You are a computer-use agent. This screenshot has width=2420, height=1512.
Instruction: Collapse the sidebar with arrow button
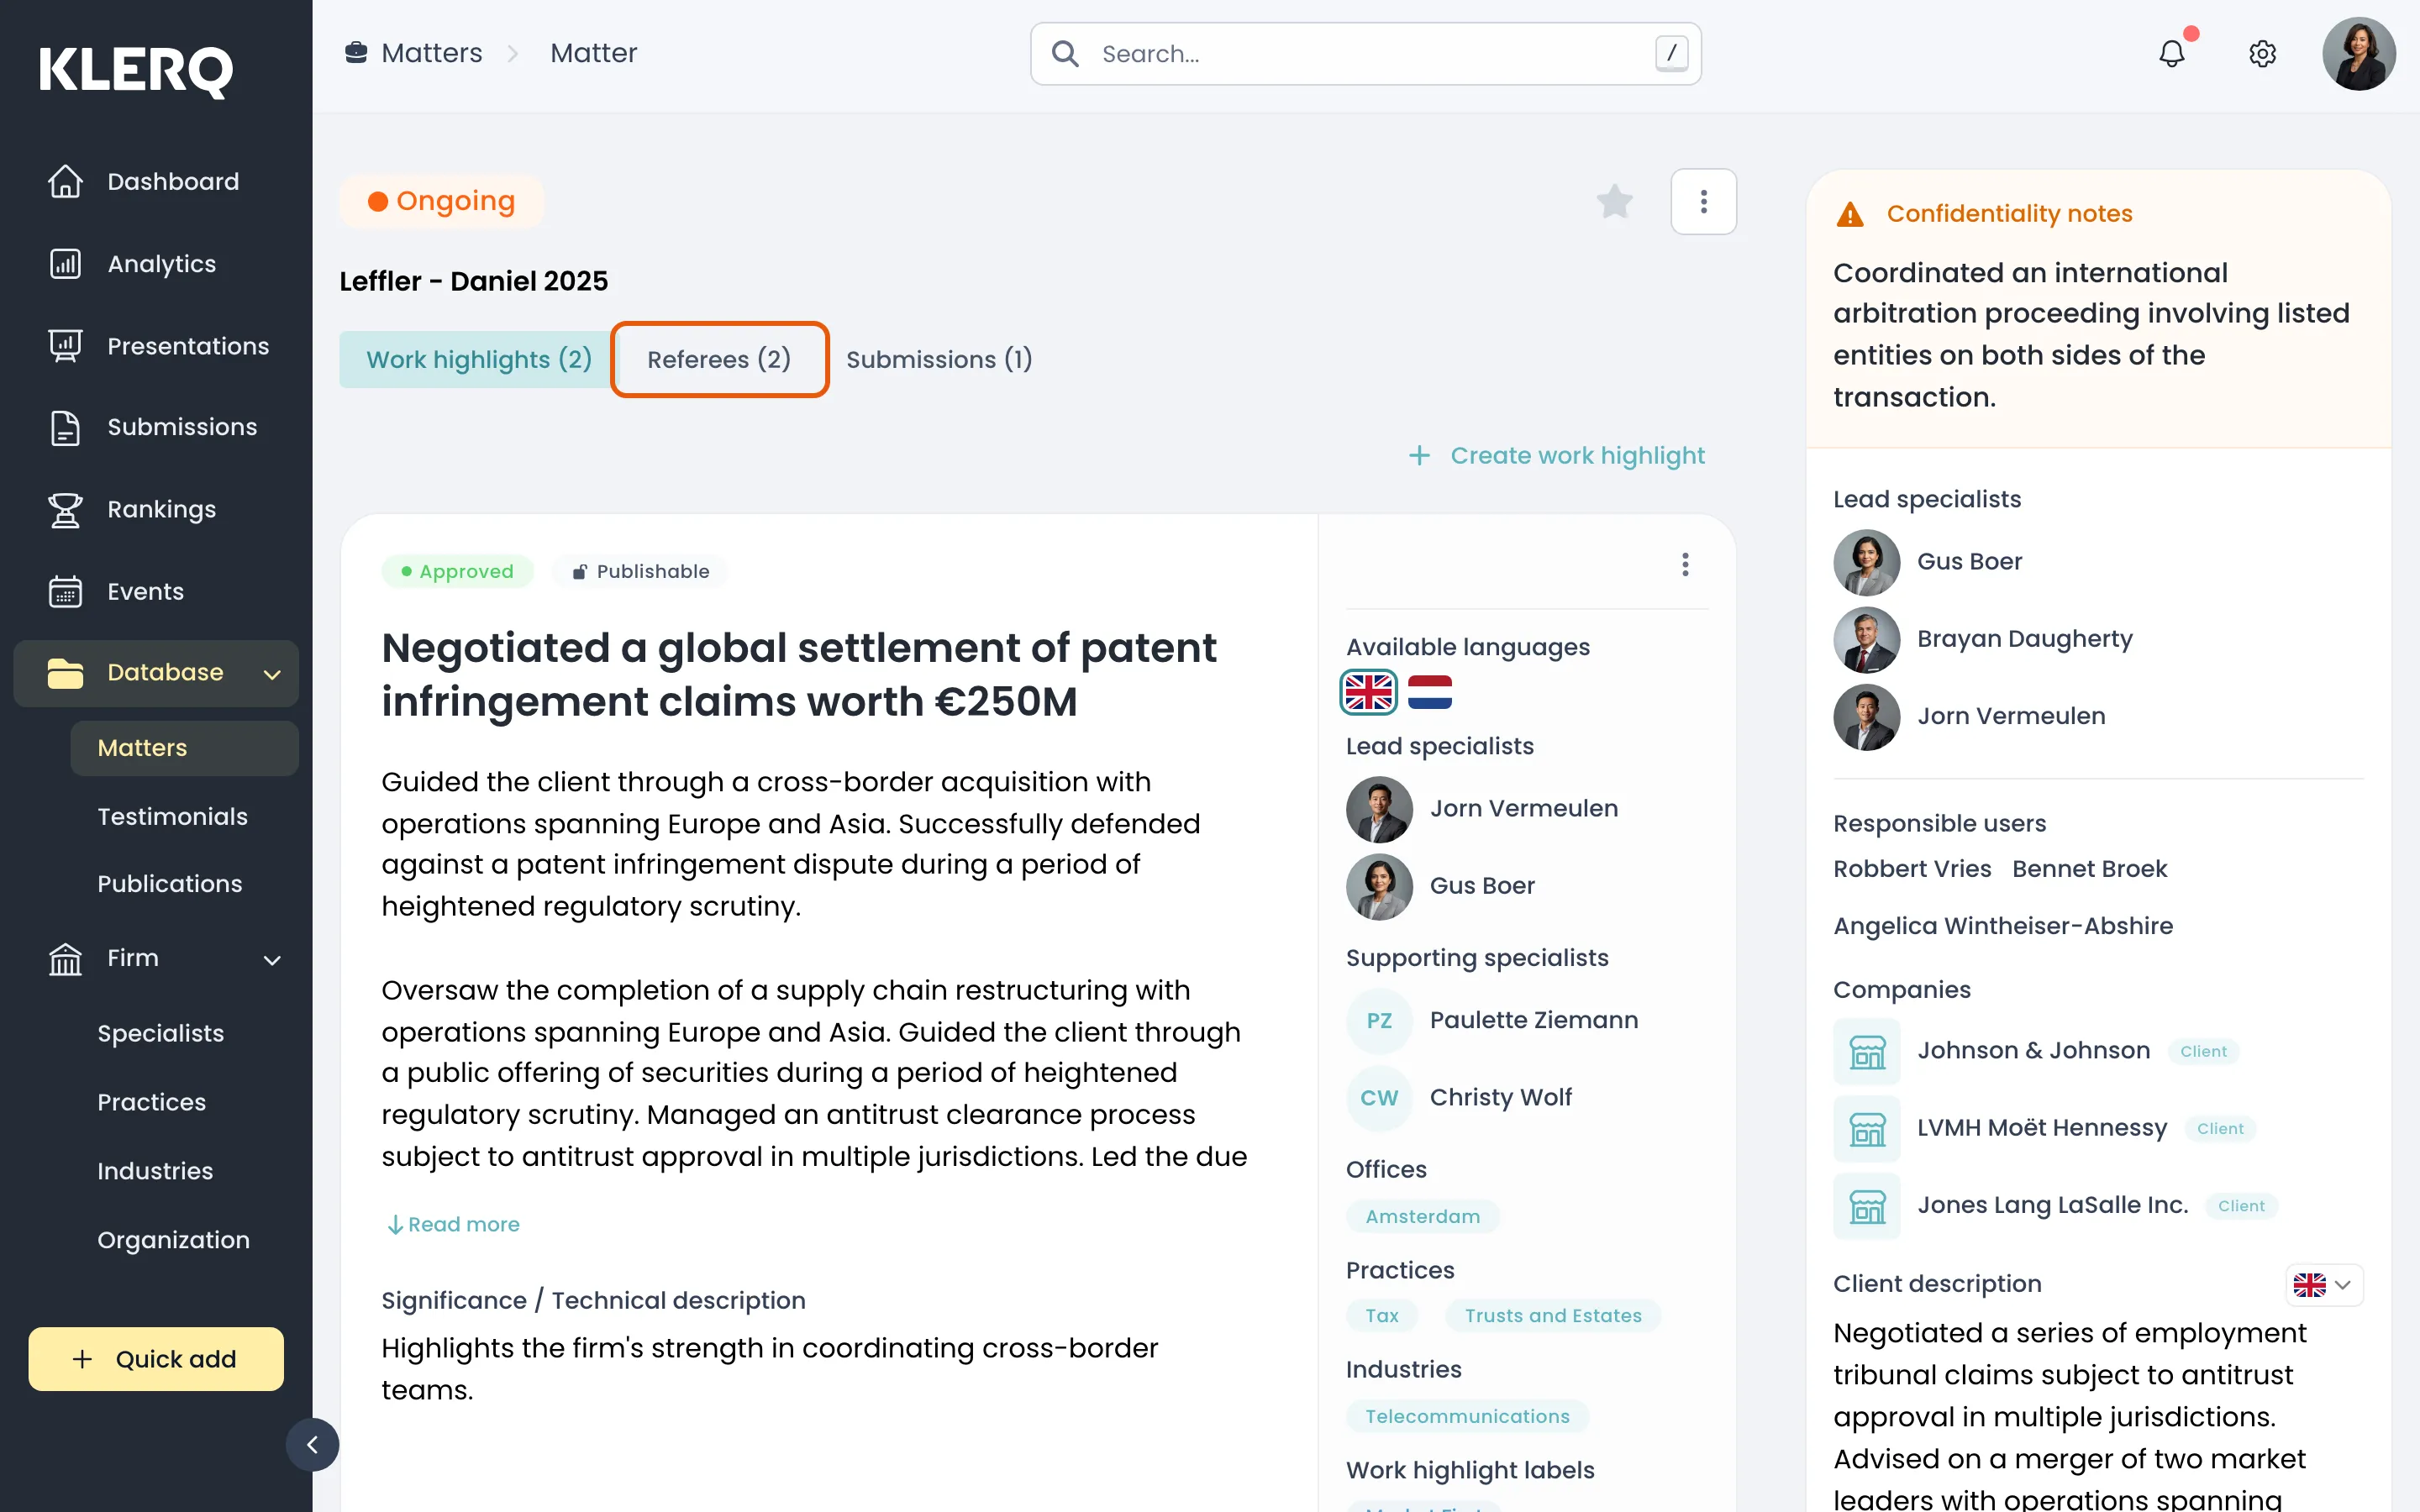[312, 1445]
